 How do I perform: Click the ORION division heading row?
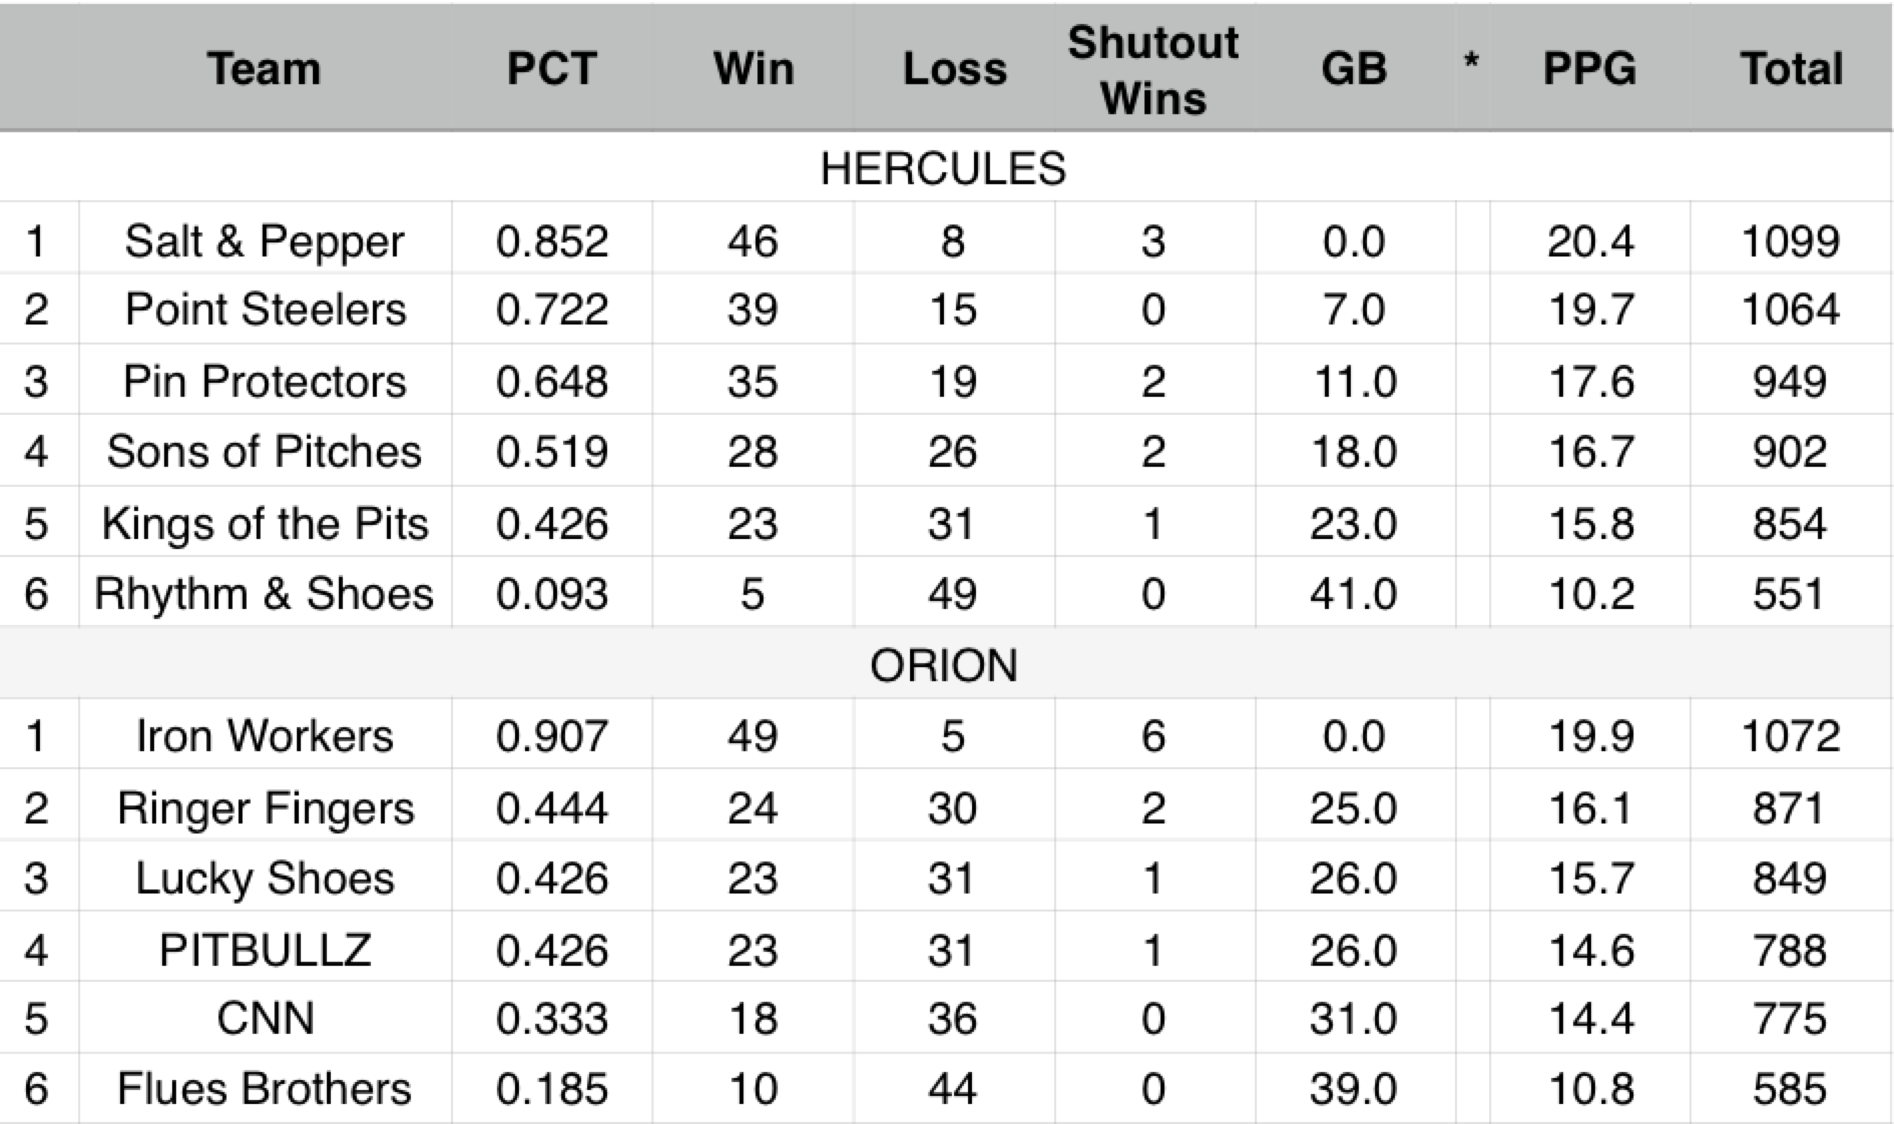tap(944, 665)
